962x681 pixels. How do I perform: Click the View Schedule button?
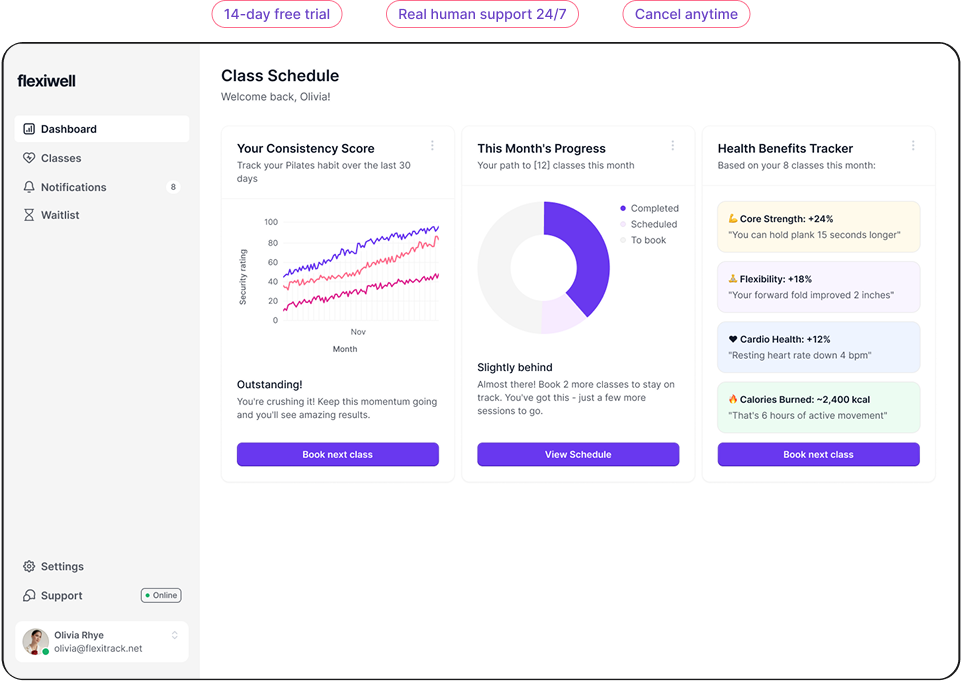(x=578, y=454)
